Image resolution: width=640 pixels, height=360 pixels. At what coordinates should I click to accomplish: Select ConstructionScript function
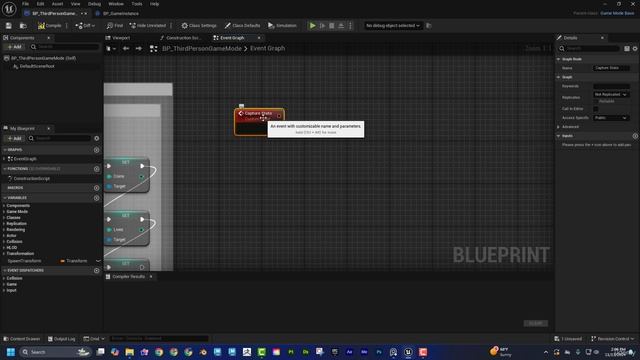click(x=31, y=179)
